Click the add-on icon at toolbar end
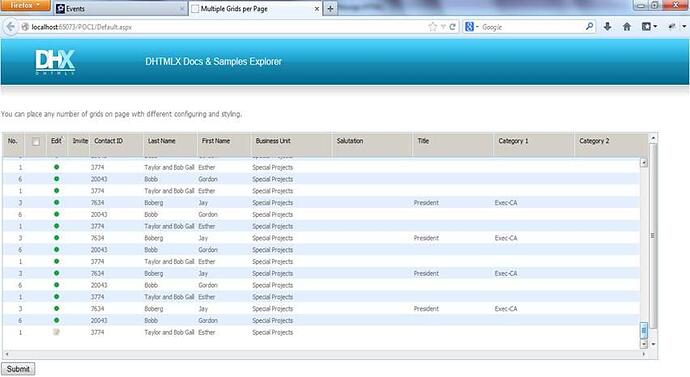This screenshot has height=377, width=690. 672,27
